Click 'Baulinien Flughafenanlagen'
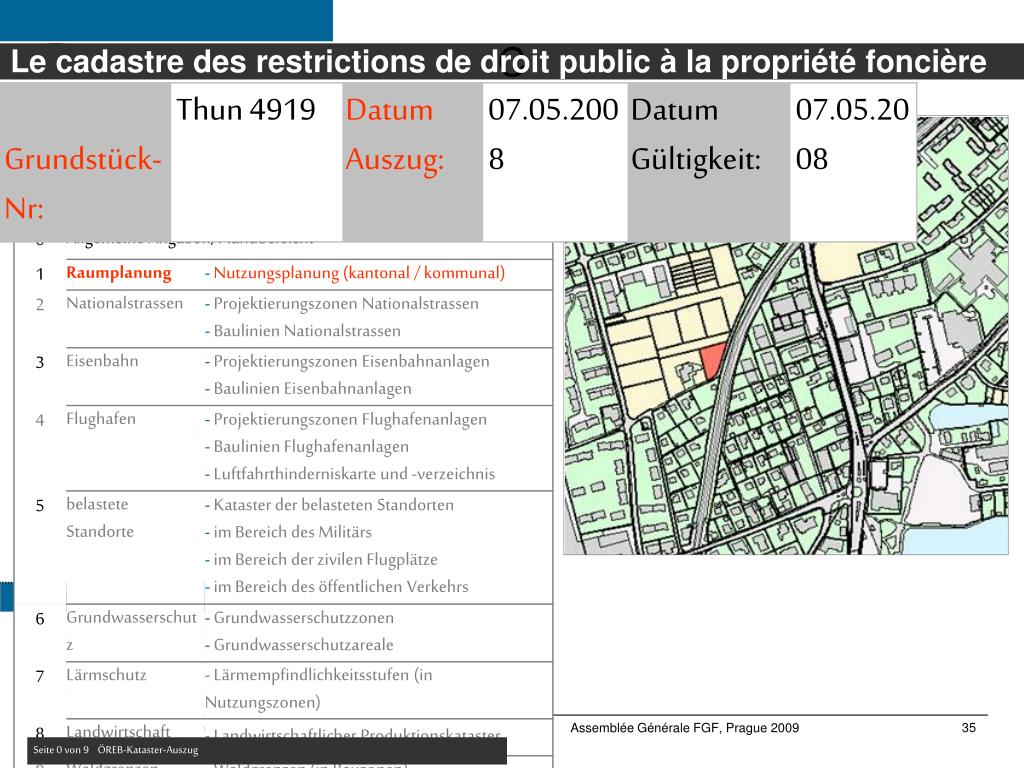 pyautogui.click(x=311, y=447)
